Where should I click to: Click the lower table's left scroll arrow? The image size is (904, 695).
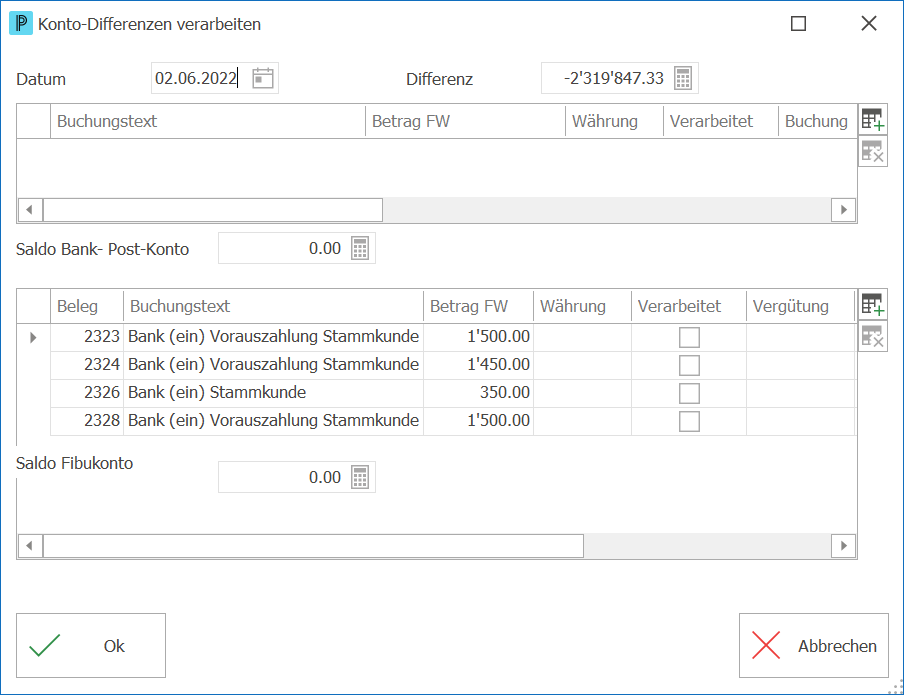tap(30, 546)
